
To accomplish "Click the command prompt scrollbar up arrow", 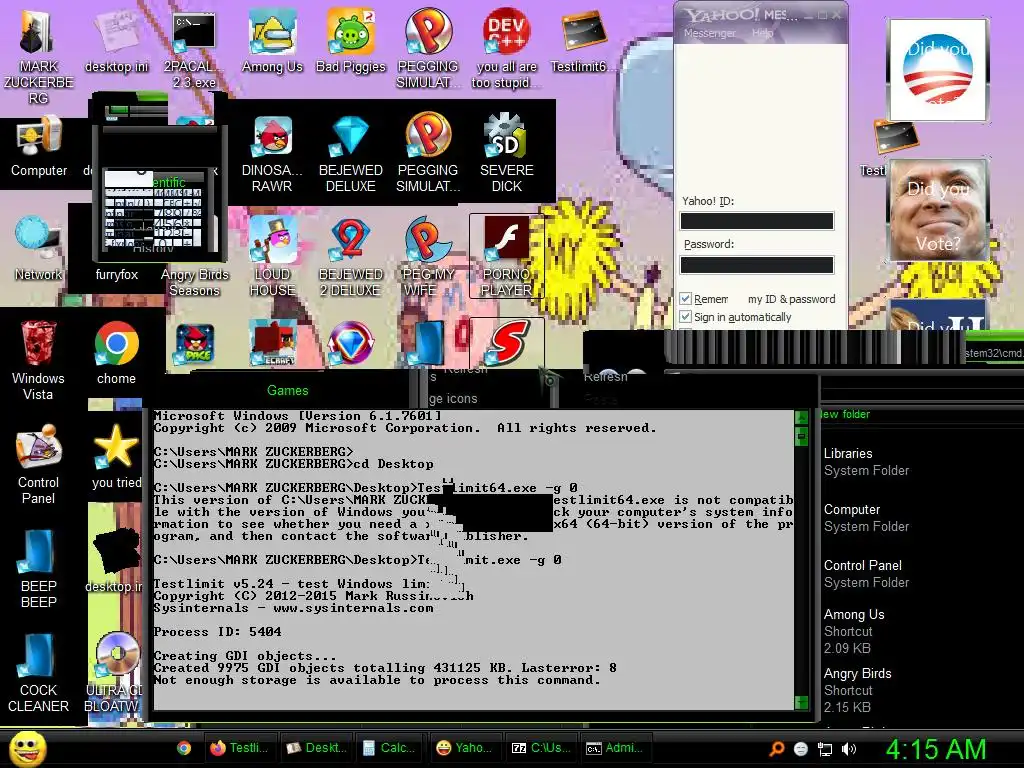I will click(801, 418).
